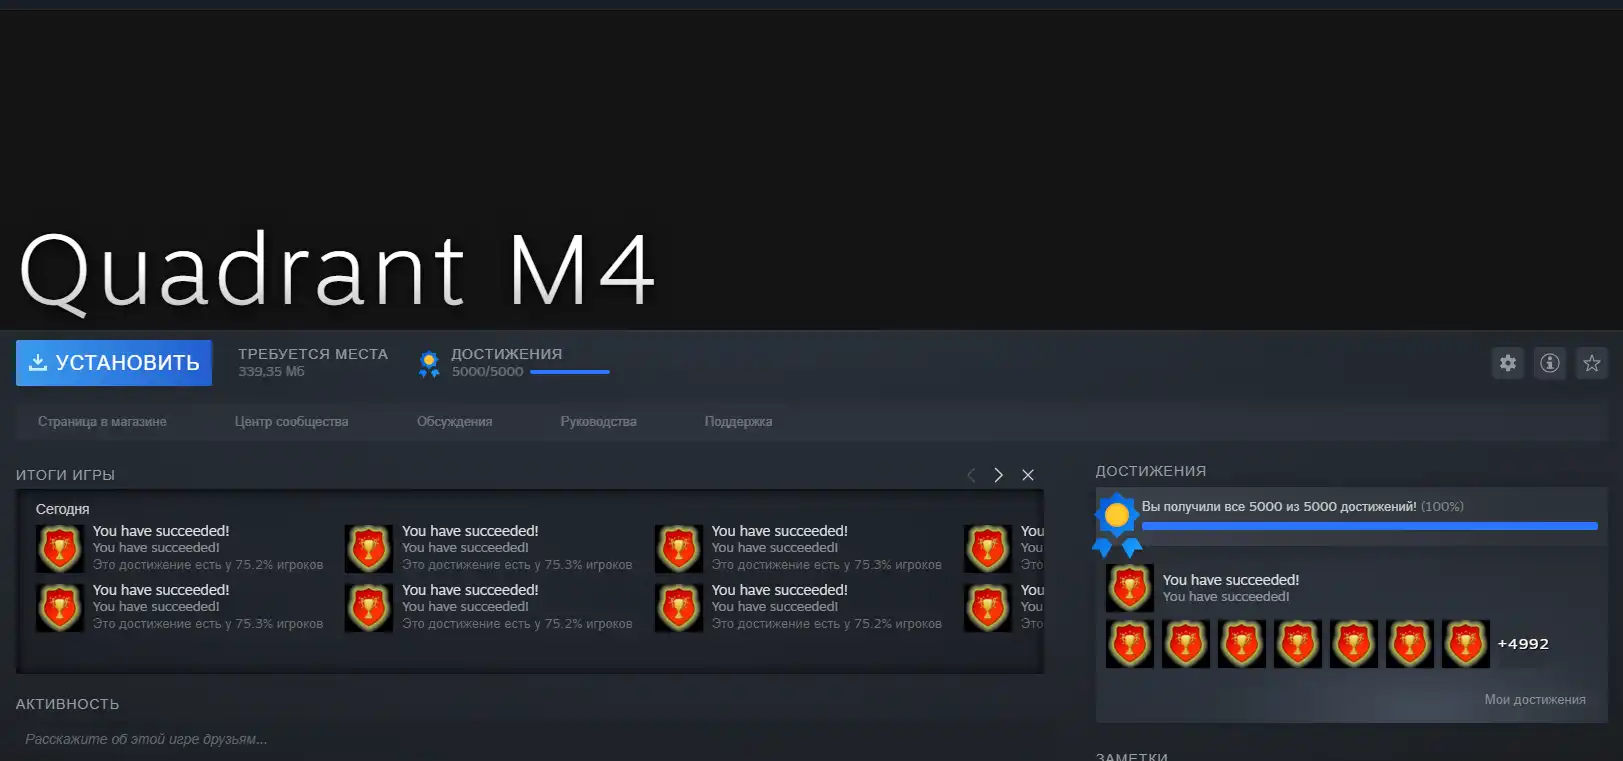Open Мои достижения link
Viewport: 1623px width, 761px height.
point(1535,700)
